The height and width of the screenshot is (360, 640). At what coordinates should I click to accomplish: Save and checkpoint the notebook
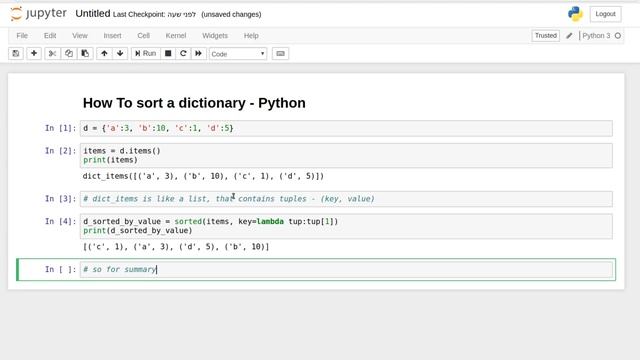pyautogui.click(x=16, y=53)
